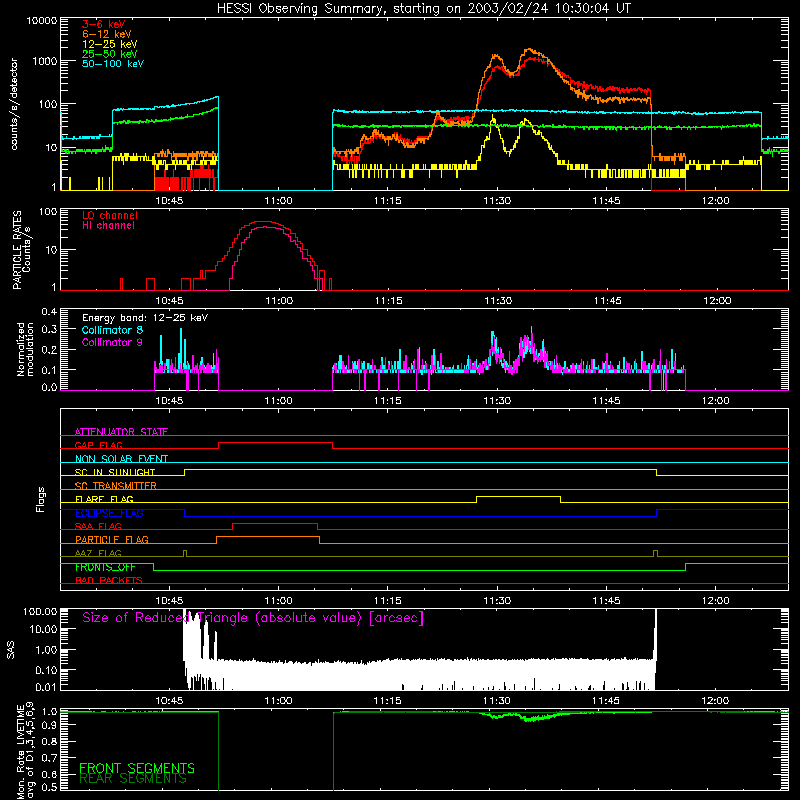Viewport: 800px width, 800px height.
Task: Click the FLARE FLAG label
Action: (104, 499)
